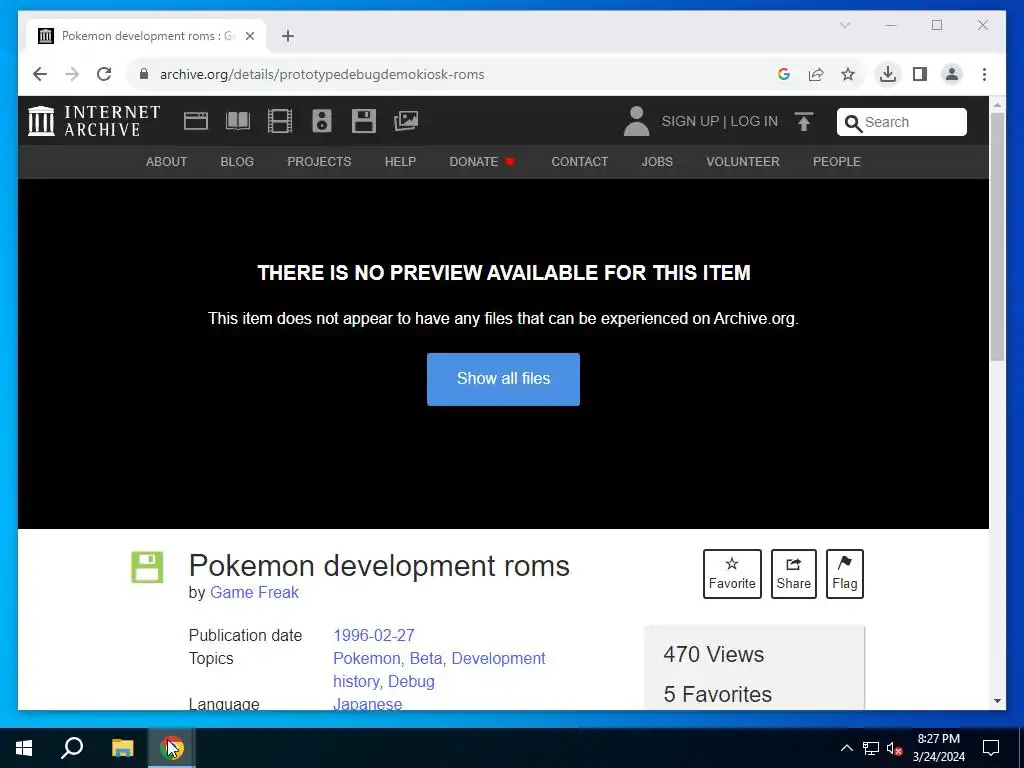The height and width of the screenshot is (768, 1024).
Task: Open the Images picture icon
Action: click(x=406, y=121)
